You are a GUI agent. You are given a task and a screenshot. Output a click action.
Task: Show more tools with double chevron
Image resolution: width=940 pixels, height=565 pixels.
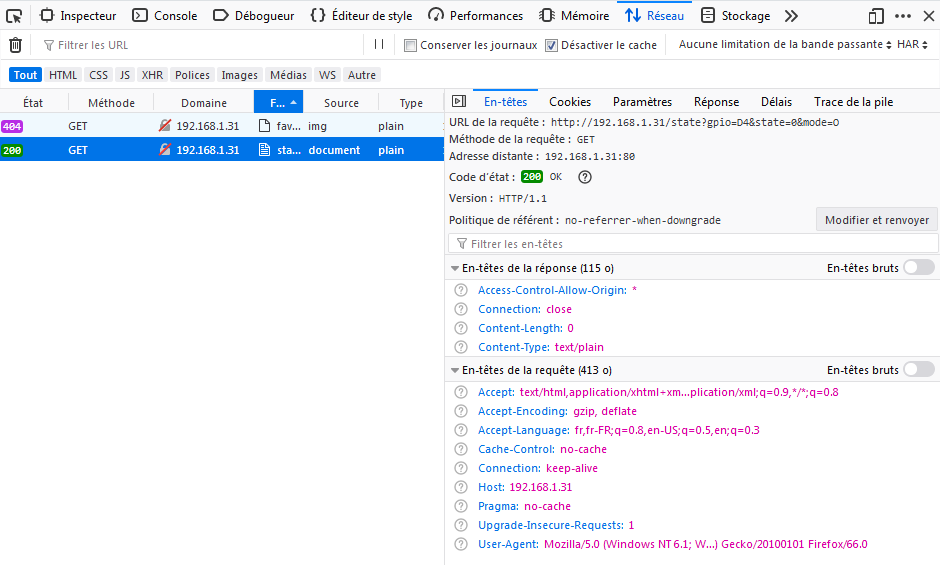pyautogui.click(x=791, y=16)
